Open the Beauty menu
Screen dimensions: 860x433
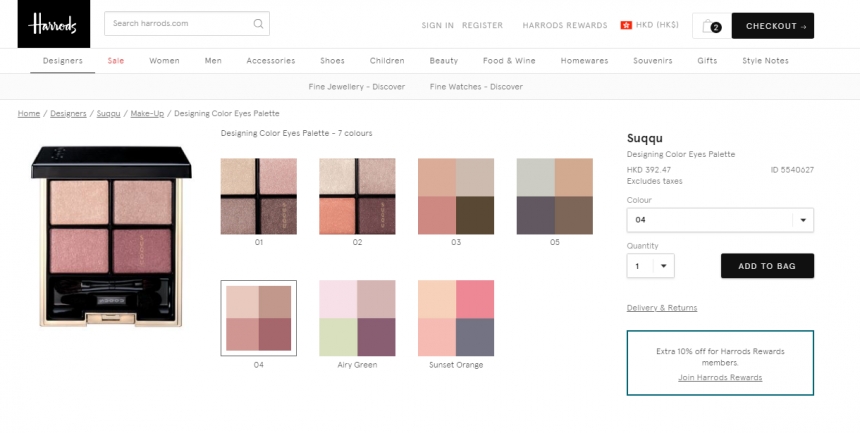[443, 61]
